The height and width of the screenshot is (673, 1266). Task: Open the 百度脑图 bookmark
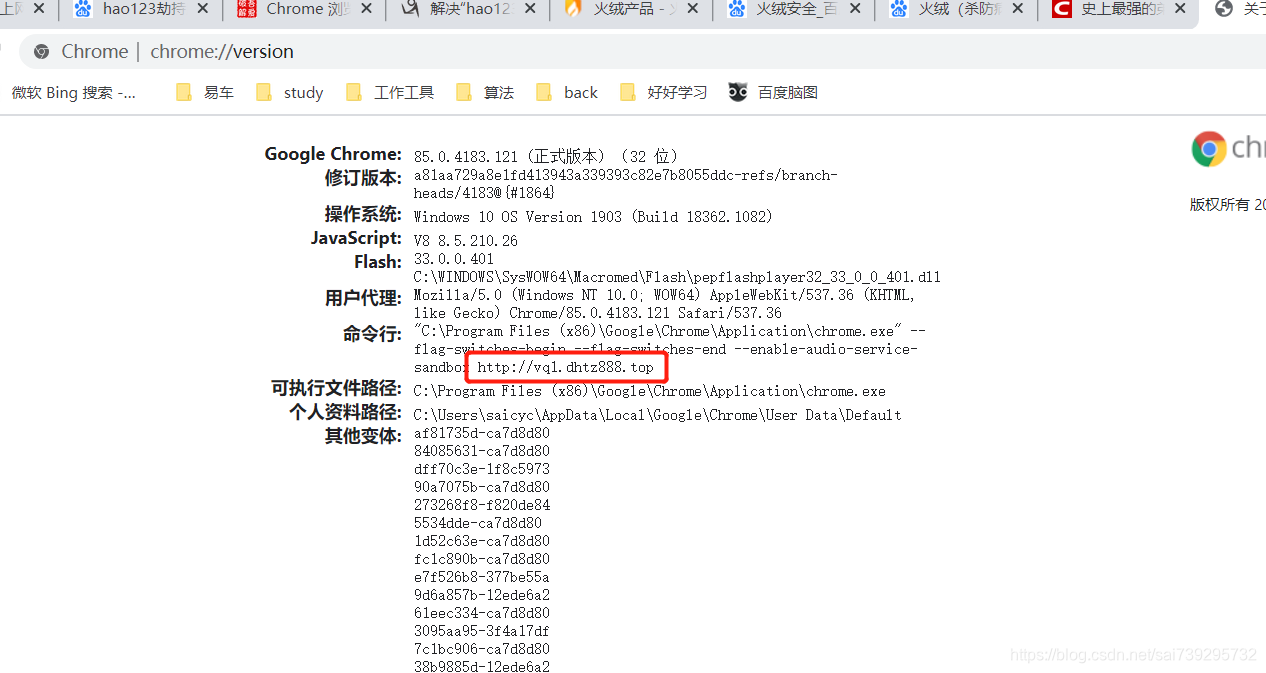(773, 92)
